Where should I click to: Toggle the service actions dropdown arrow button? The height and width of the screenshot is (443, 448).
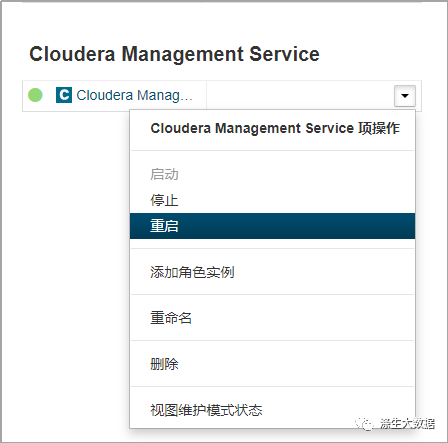[405, 96]
